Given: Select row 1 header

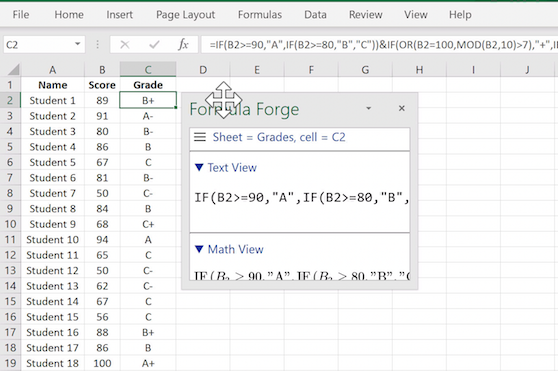Looking at the screenshot, I should point(10,85).
